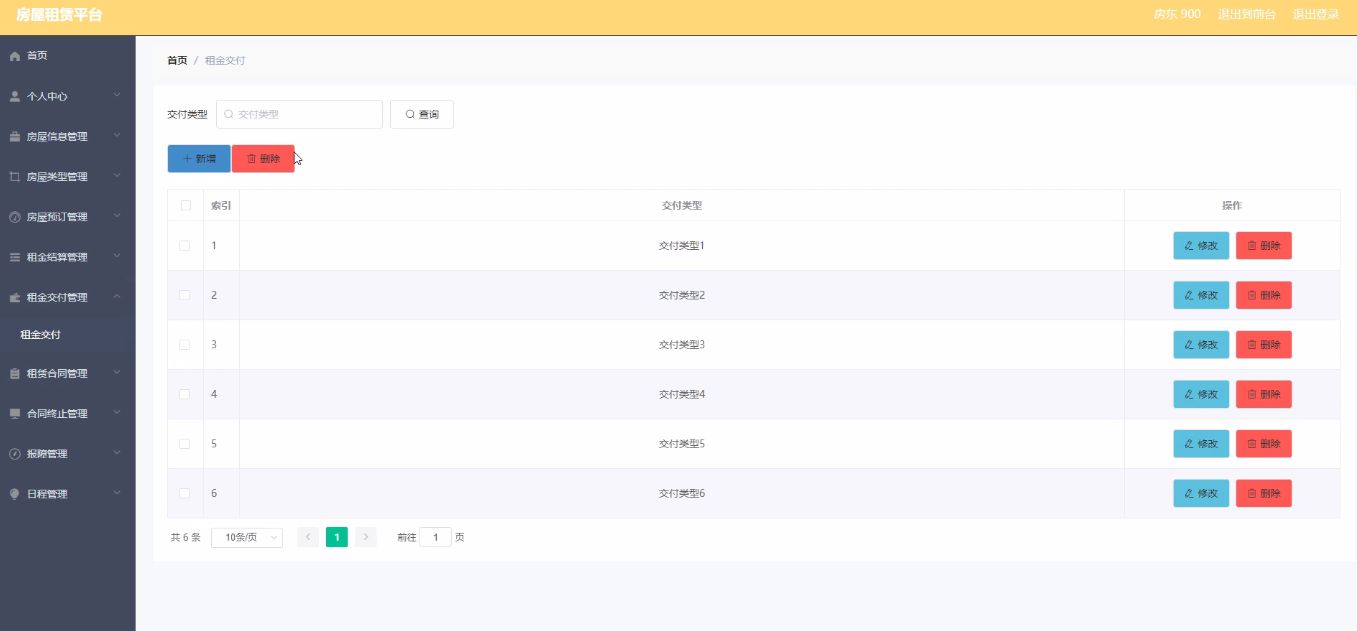Click the 交付类型 search input field
The image size is (1357, 631).
pos(299,115)
